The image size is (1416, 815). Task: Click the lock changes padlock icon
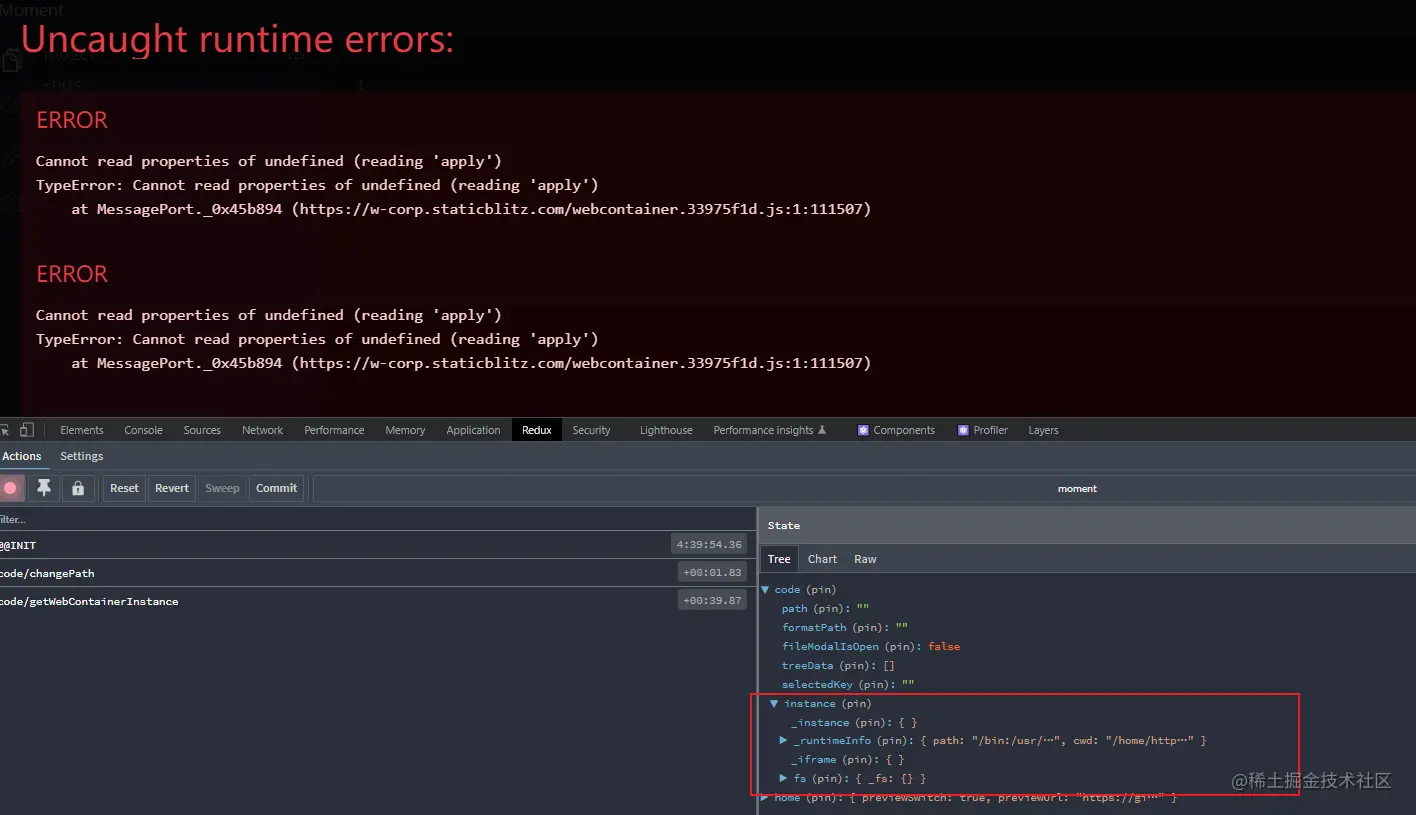click(78, 488)
